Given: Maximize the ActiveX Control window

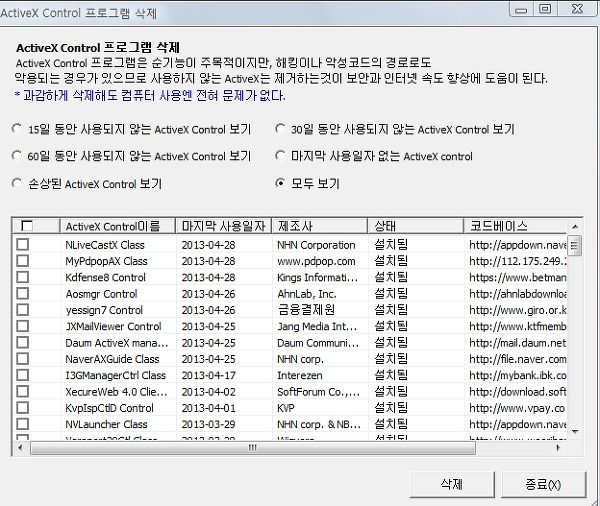Looking at the screenshot, I should (545, 9).
